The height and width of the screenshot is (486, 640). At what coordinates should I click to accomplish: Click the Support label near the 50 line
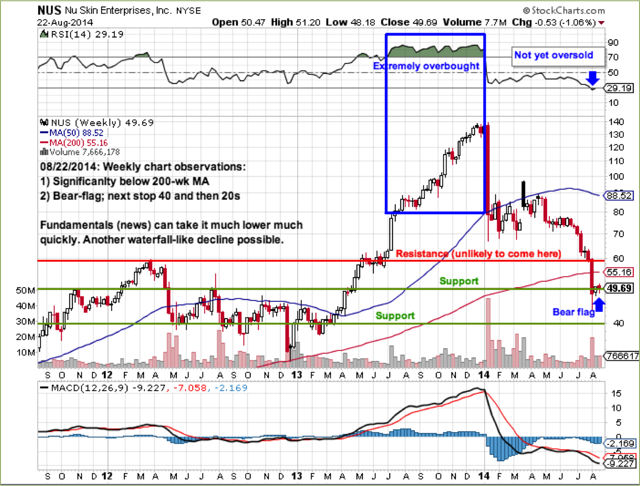459,281
